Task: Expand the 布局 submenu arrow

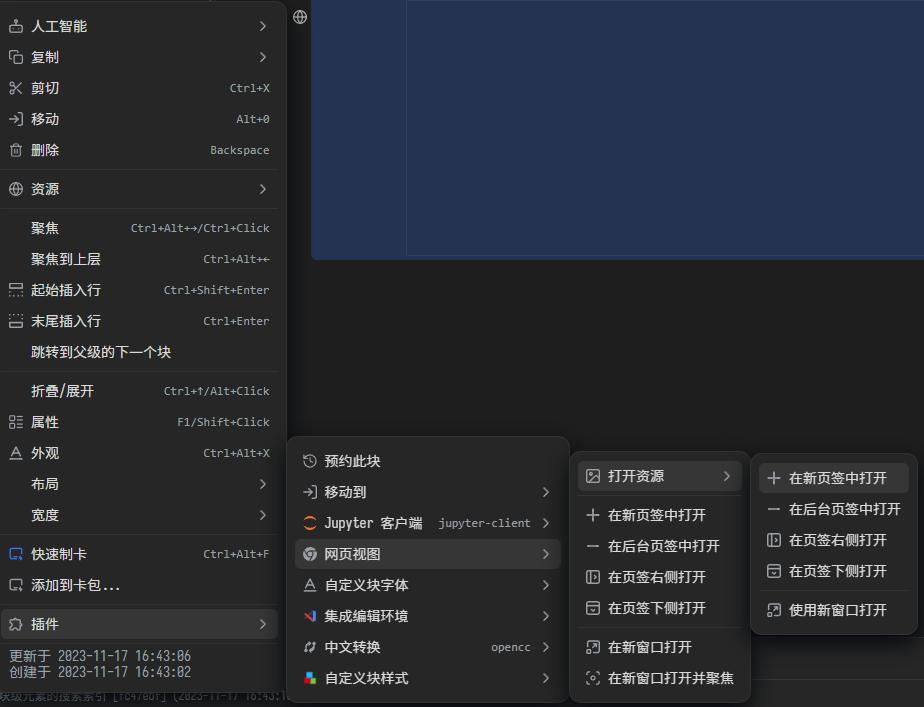Action: [263, 484]
